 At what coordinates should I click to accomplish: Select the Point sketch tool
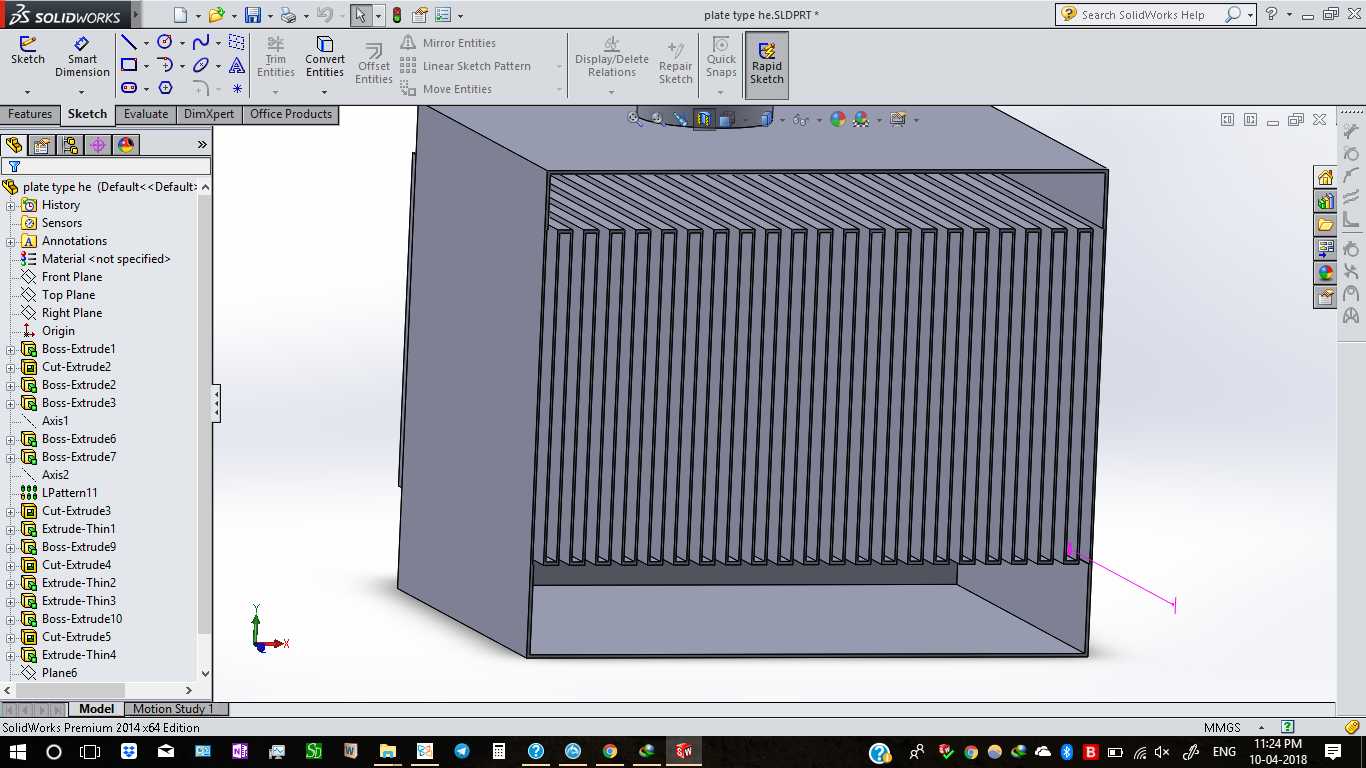tap(237, 88)
